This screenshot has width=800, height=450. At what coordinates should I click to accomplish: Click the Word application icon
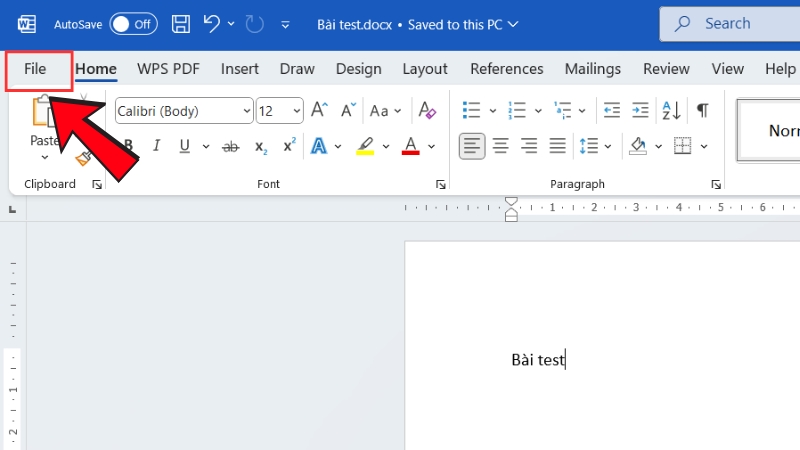tap(27, 24)
